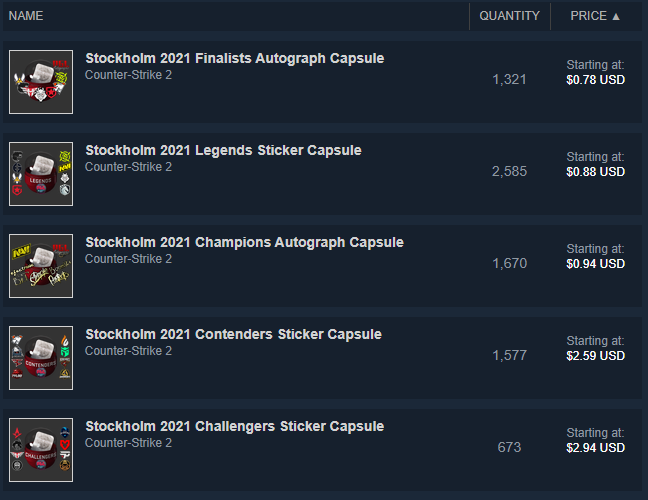Click the $2.59 USD starting price
Screen dimensions: 648x500
[x=595, y=356]
